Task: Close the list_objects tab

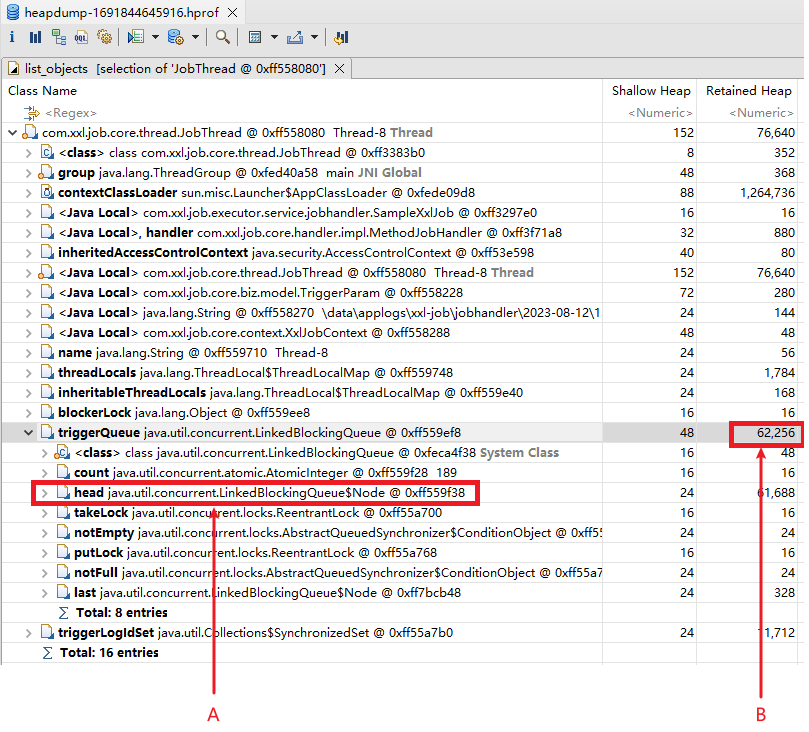Action: (x=339, y=68)
